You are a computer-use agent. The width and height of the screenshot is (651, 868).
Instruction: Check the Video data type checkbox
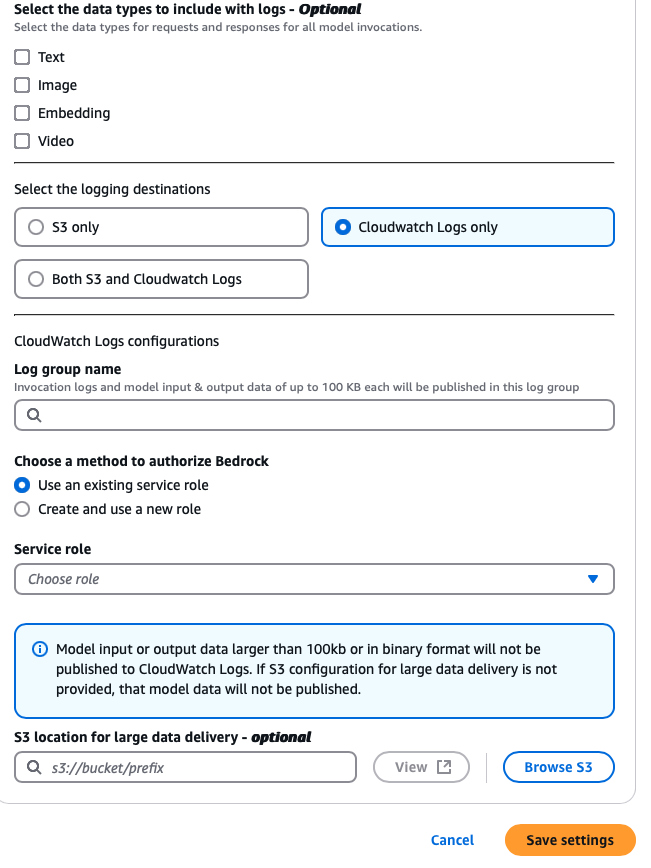tap(21, 141)
